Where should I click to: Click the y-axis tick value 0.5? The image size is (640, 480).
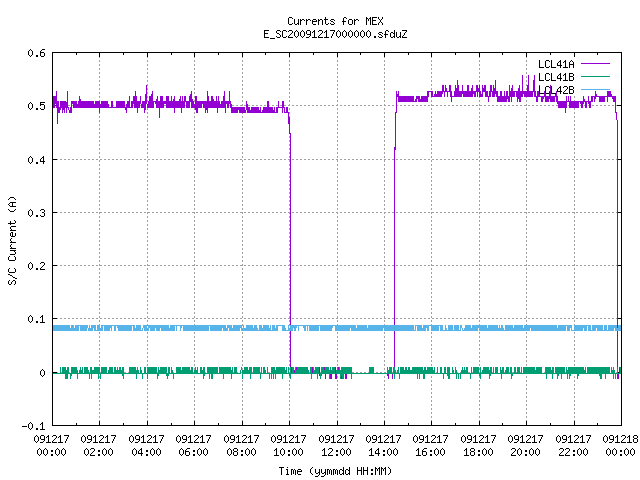coord(36,106)
